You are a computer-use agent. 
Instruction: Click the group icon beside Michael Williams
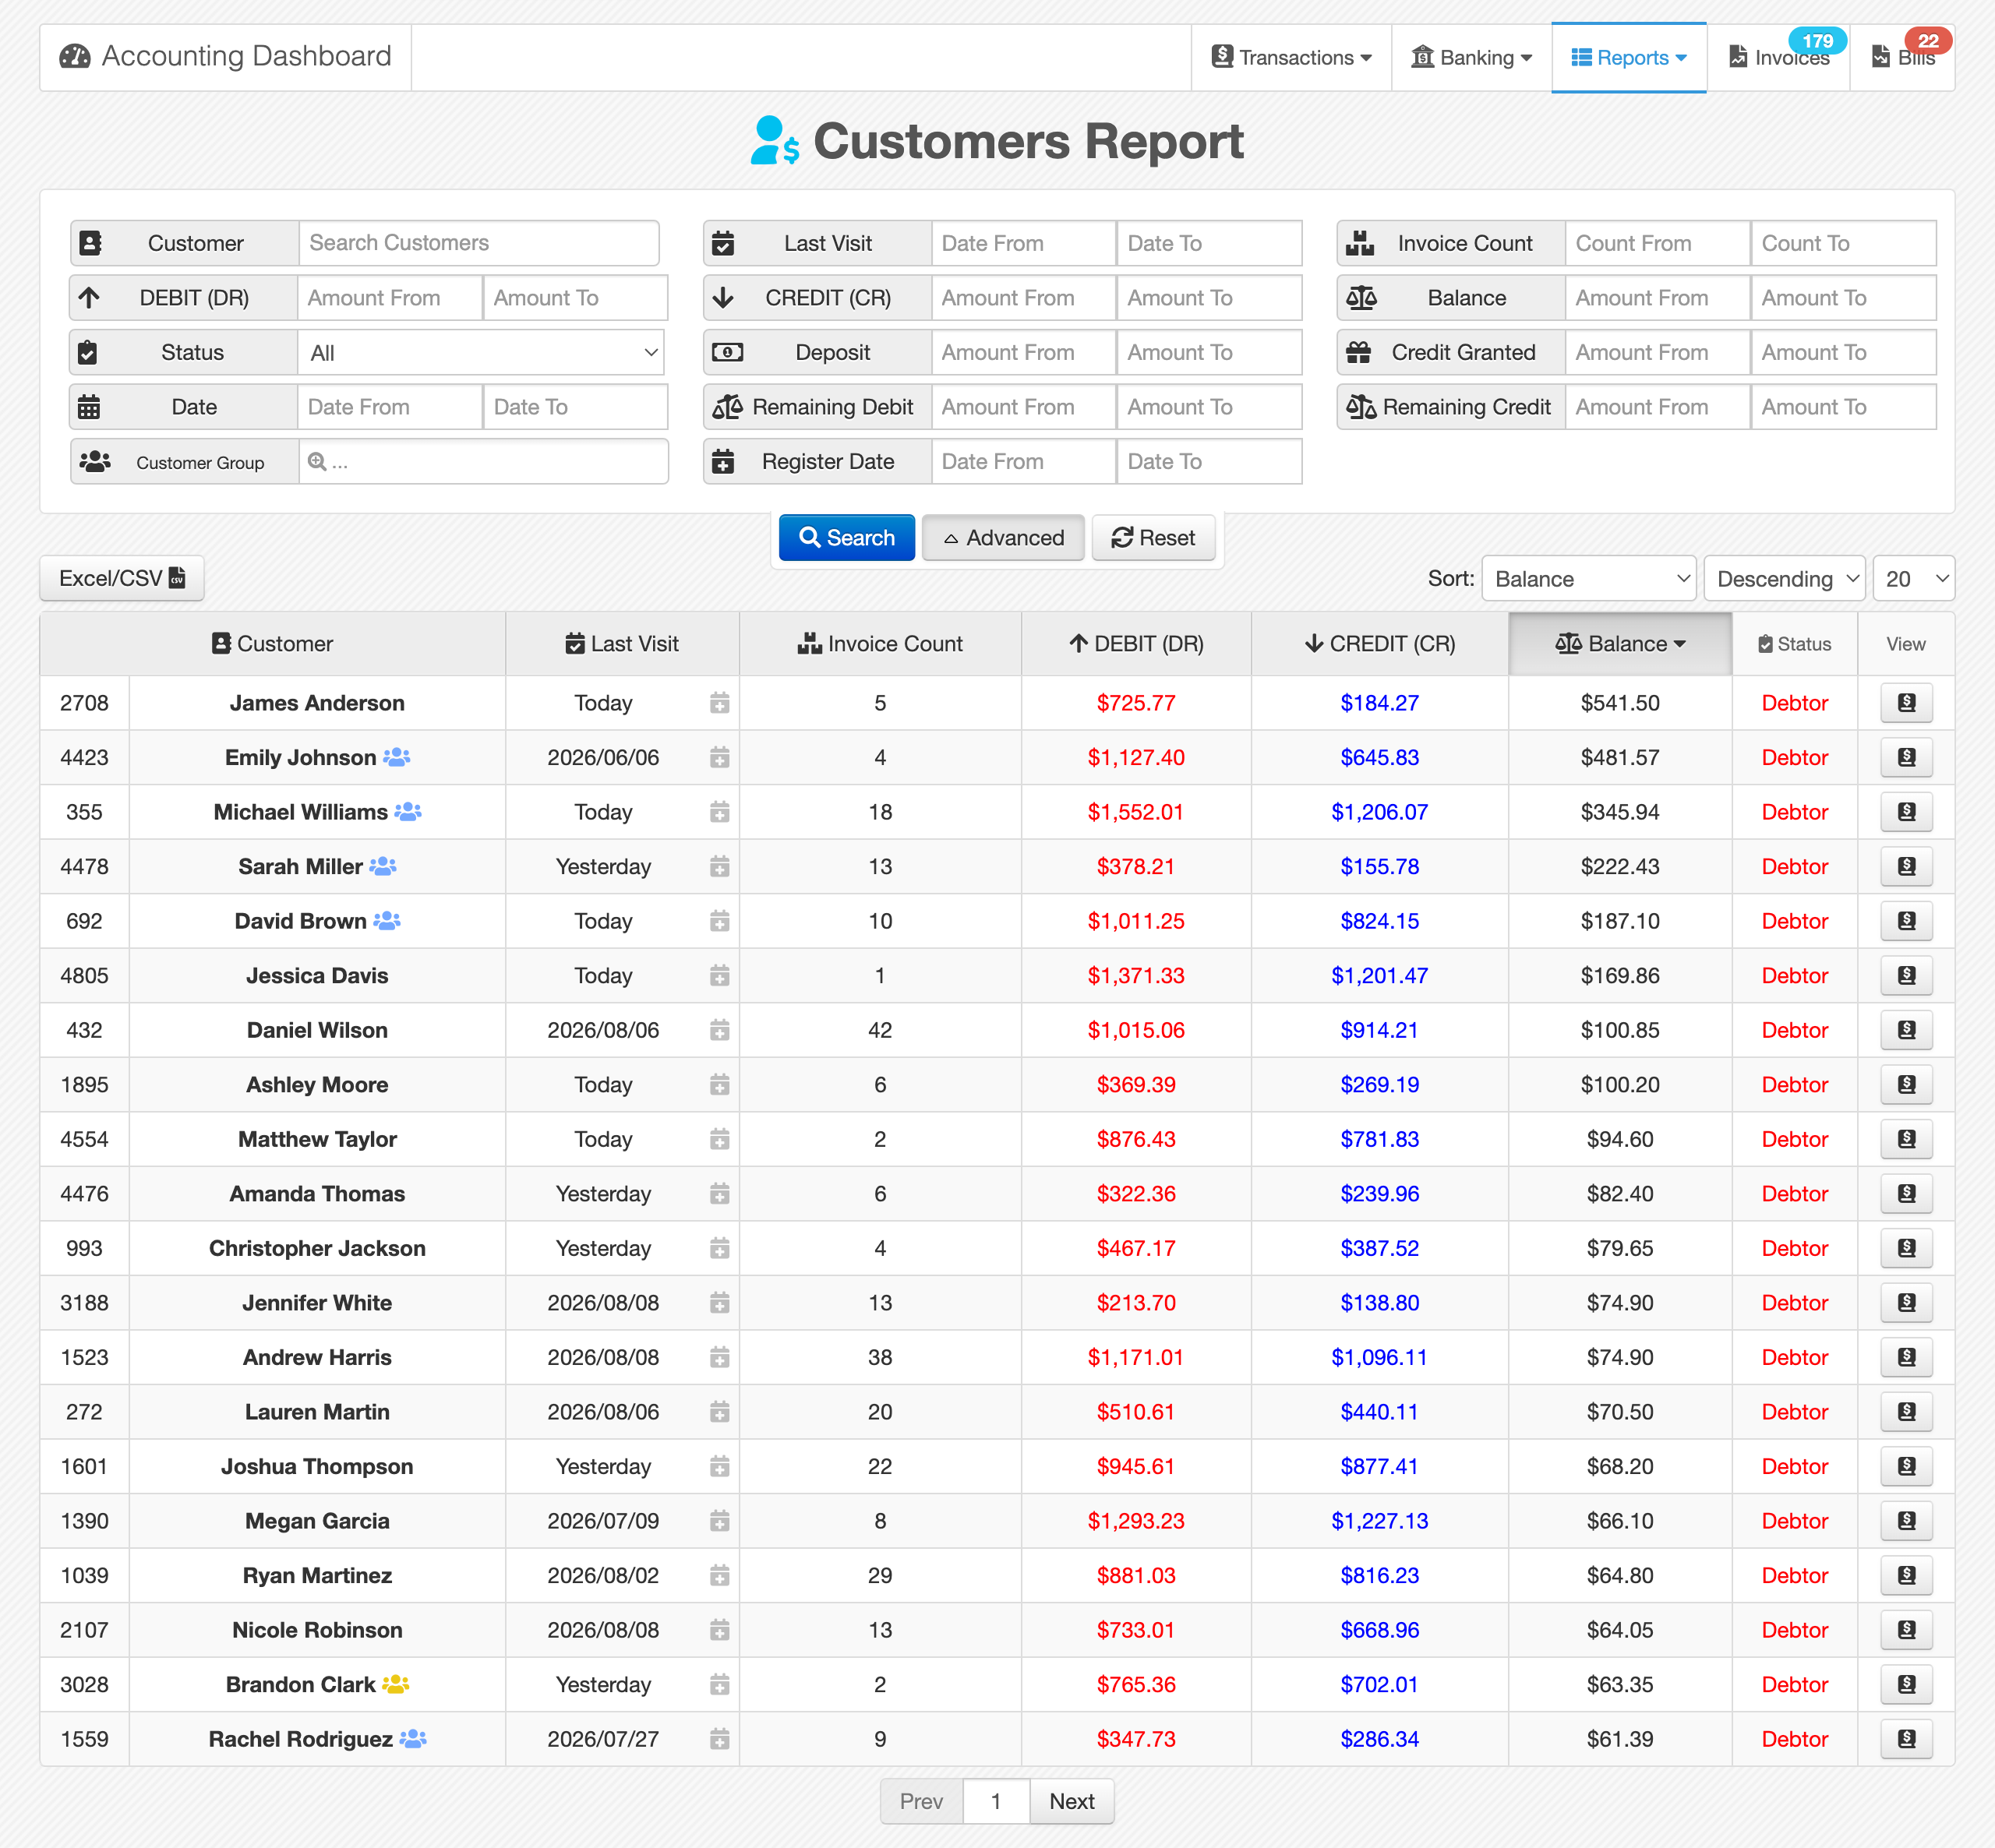point(408,812)
